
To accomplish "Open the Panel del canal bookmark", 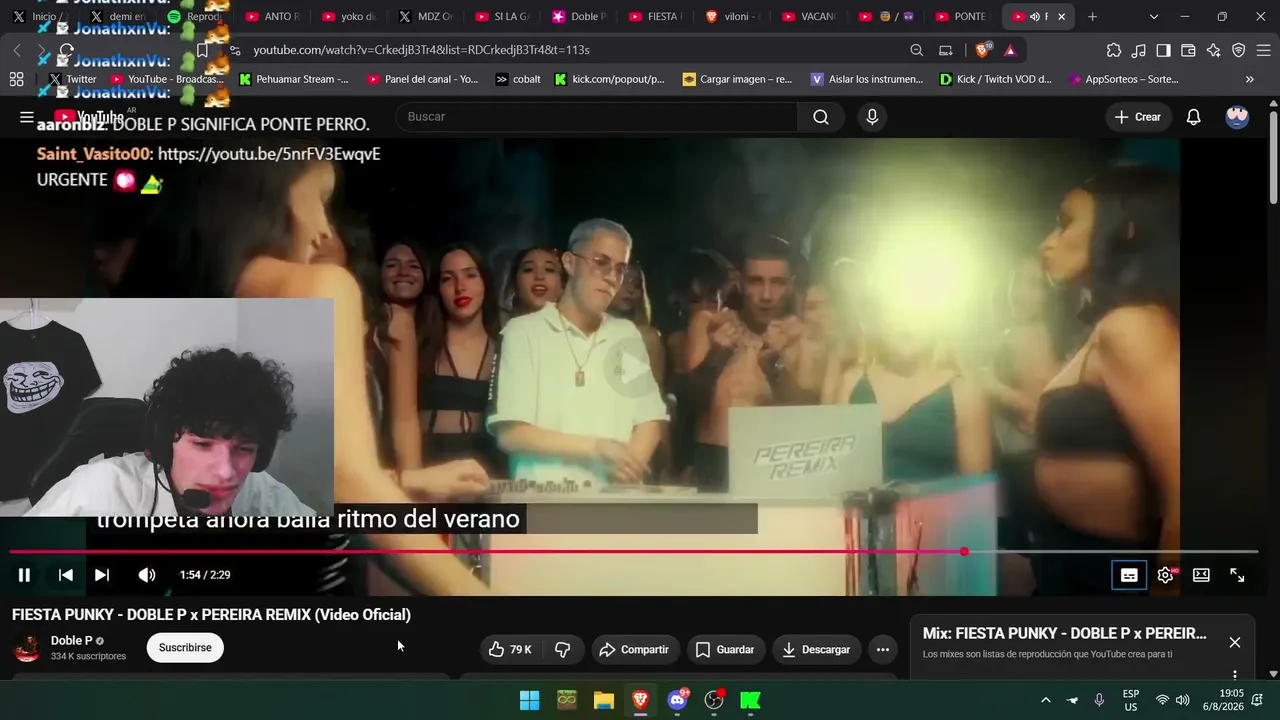I will (x=423, y=79).
